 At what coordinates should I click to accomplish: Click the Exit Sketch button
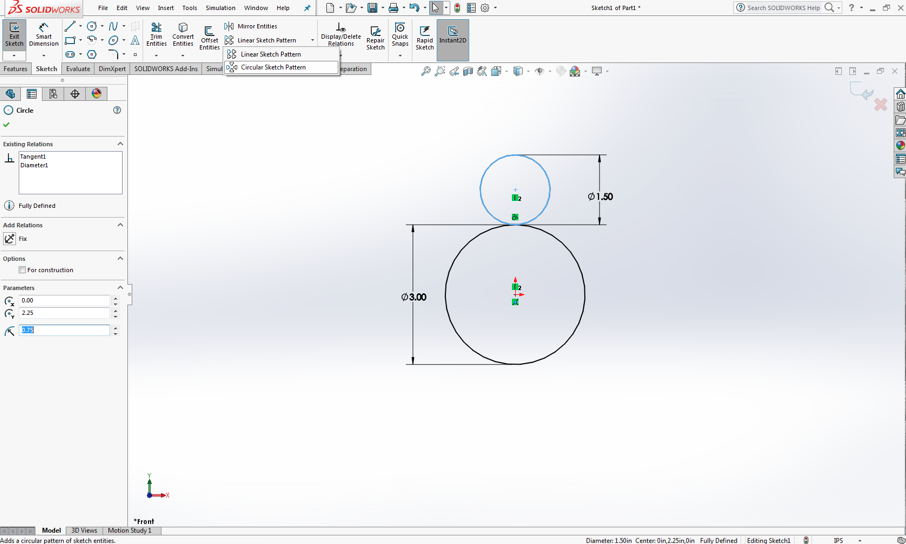pos(14,35)
